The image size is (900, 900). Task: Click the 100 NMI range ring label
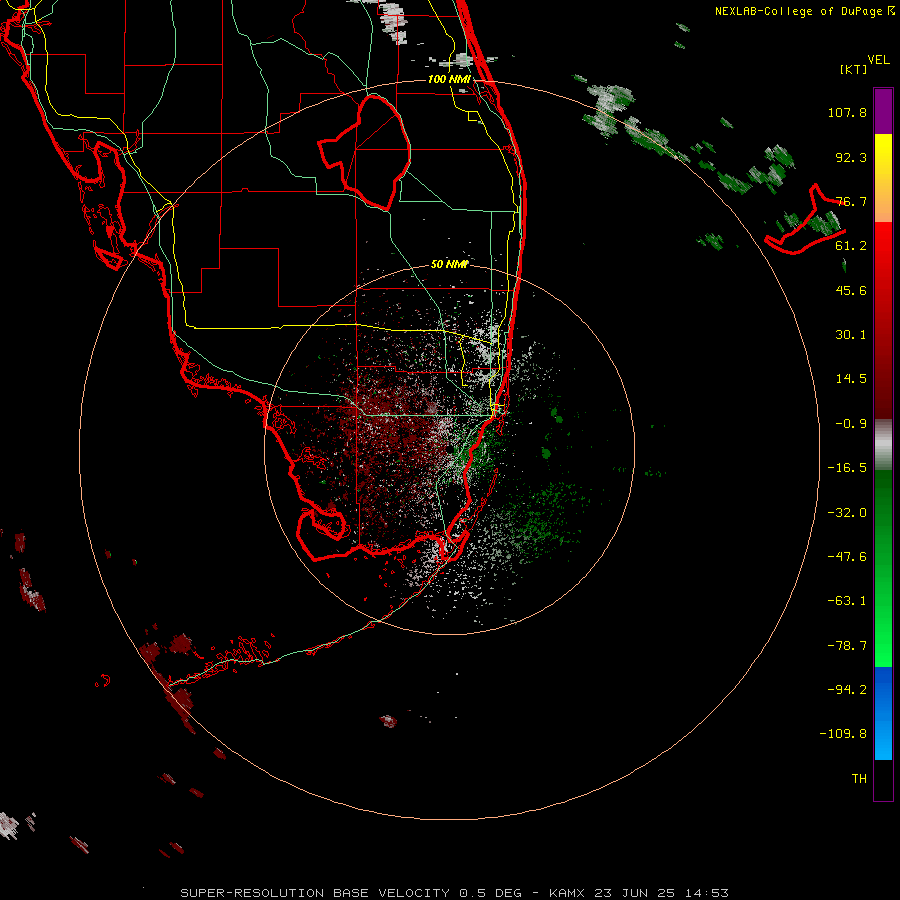click(x=449, y=79)
